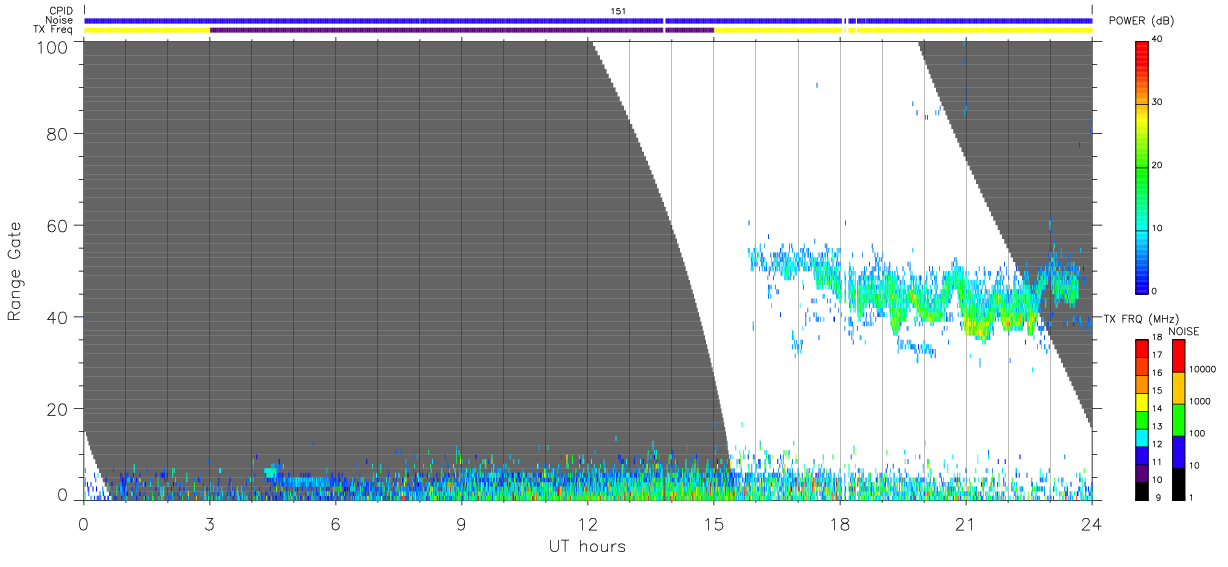The image size is (1228, 567).
Task: Click x-axis tick label '6'
Action: pos(335,525)
